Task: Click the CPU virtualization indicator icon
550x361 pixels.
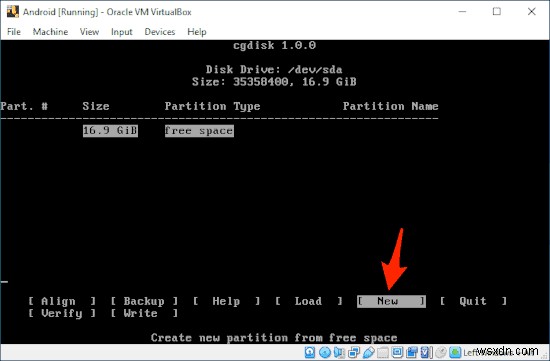Action: 426,352
